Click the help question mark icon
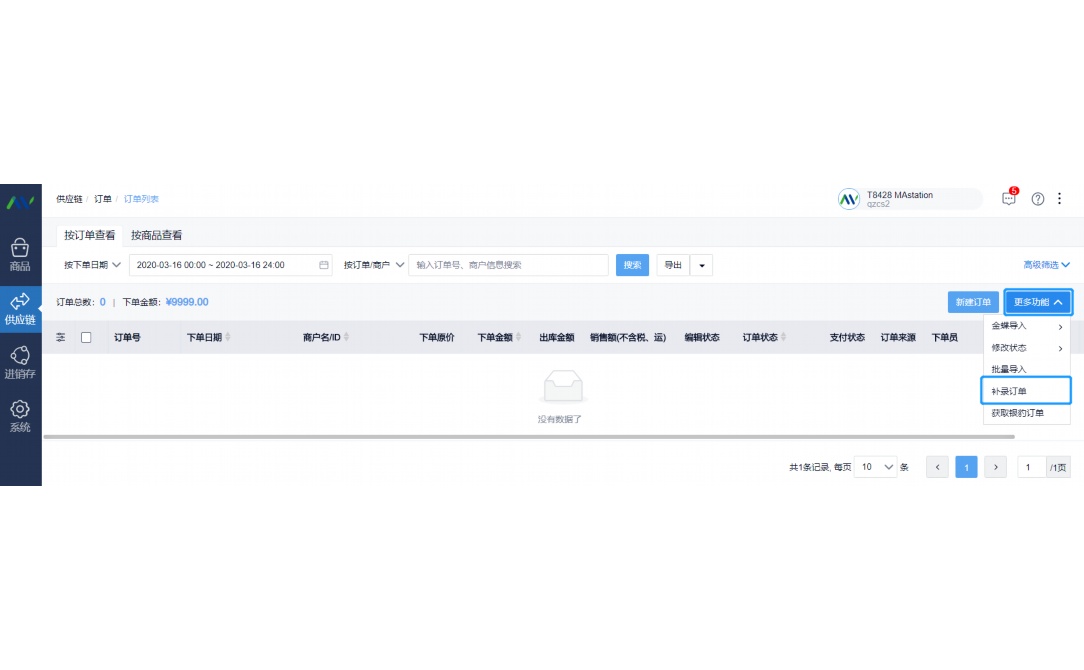Viewport: 1084px width, 670px height. coord(1038,199)
